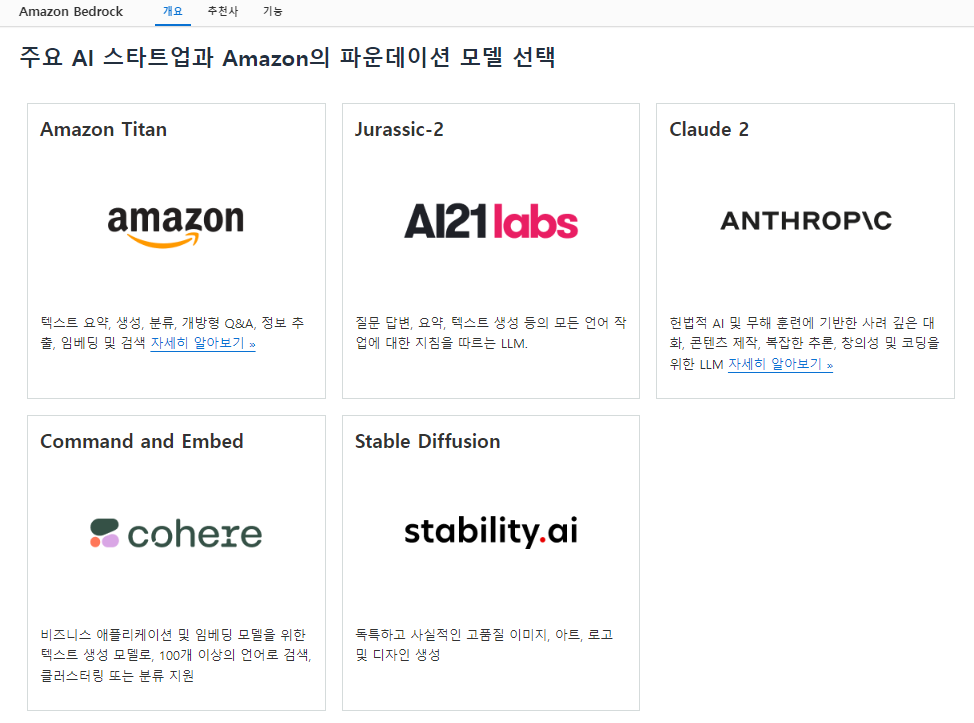974x723 pixels.
Task: Click the Stable Diffusion description text
Action: pos(483,645)
